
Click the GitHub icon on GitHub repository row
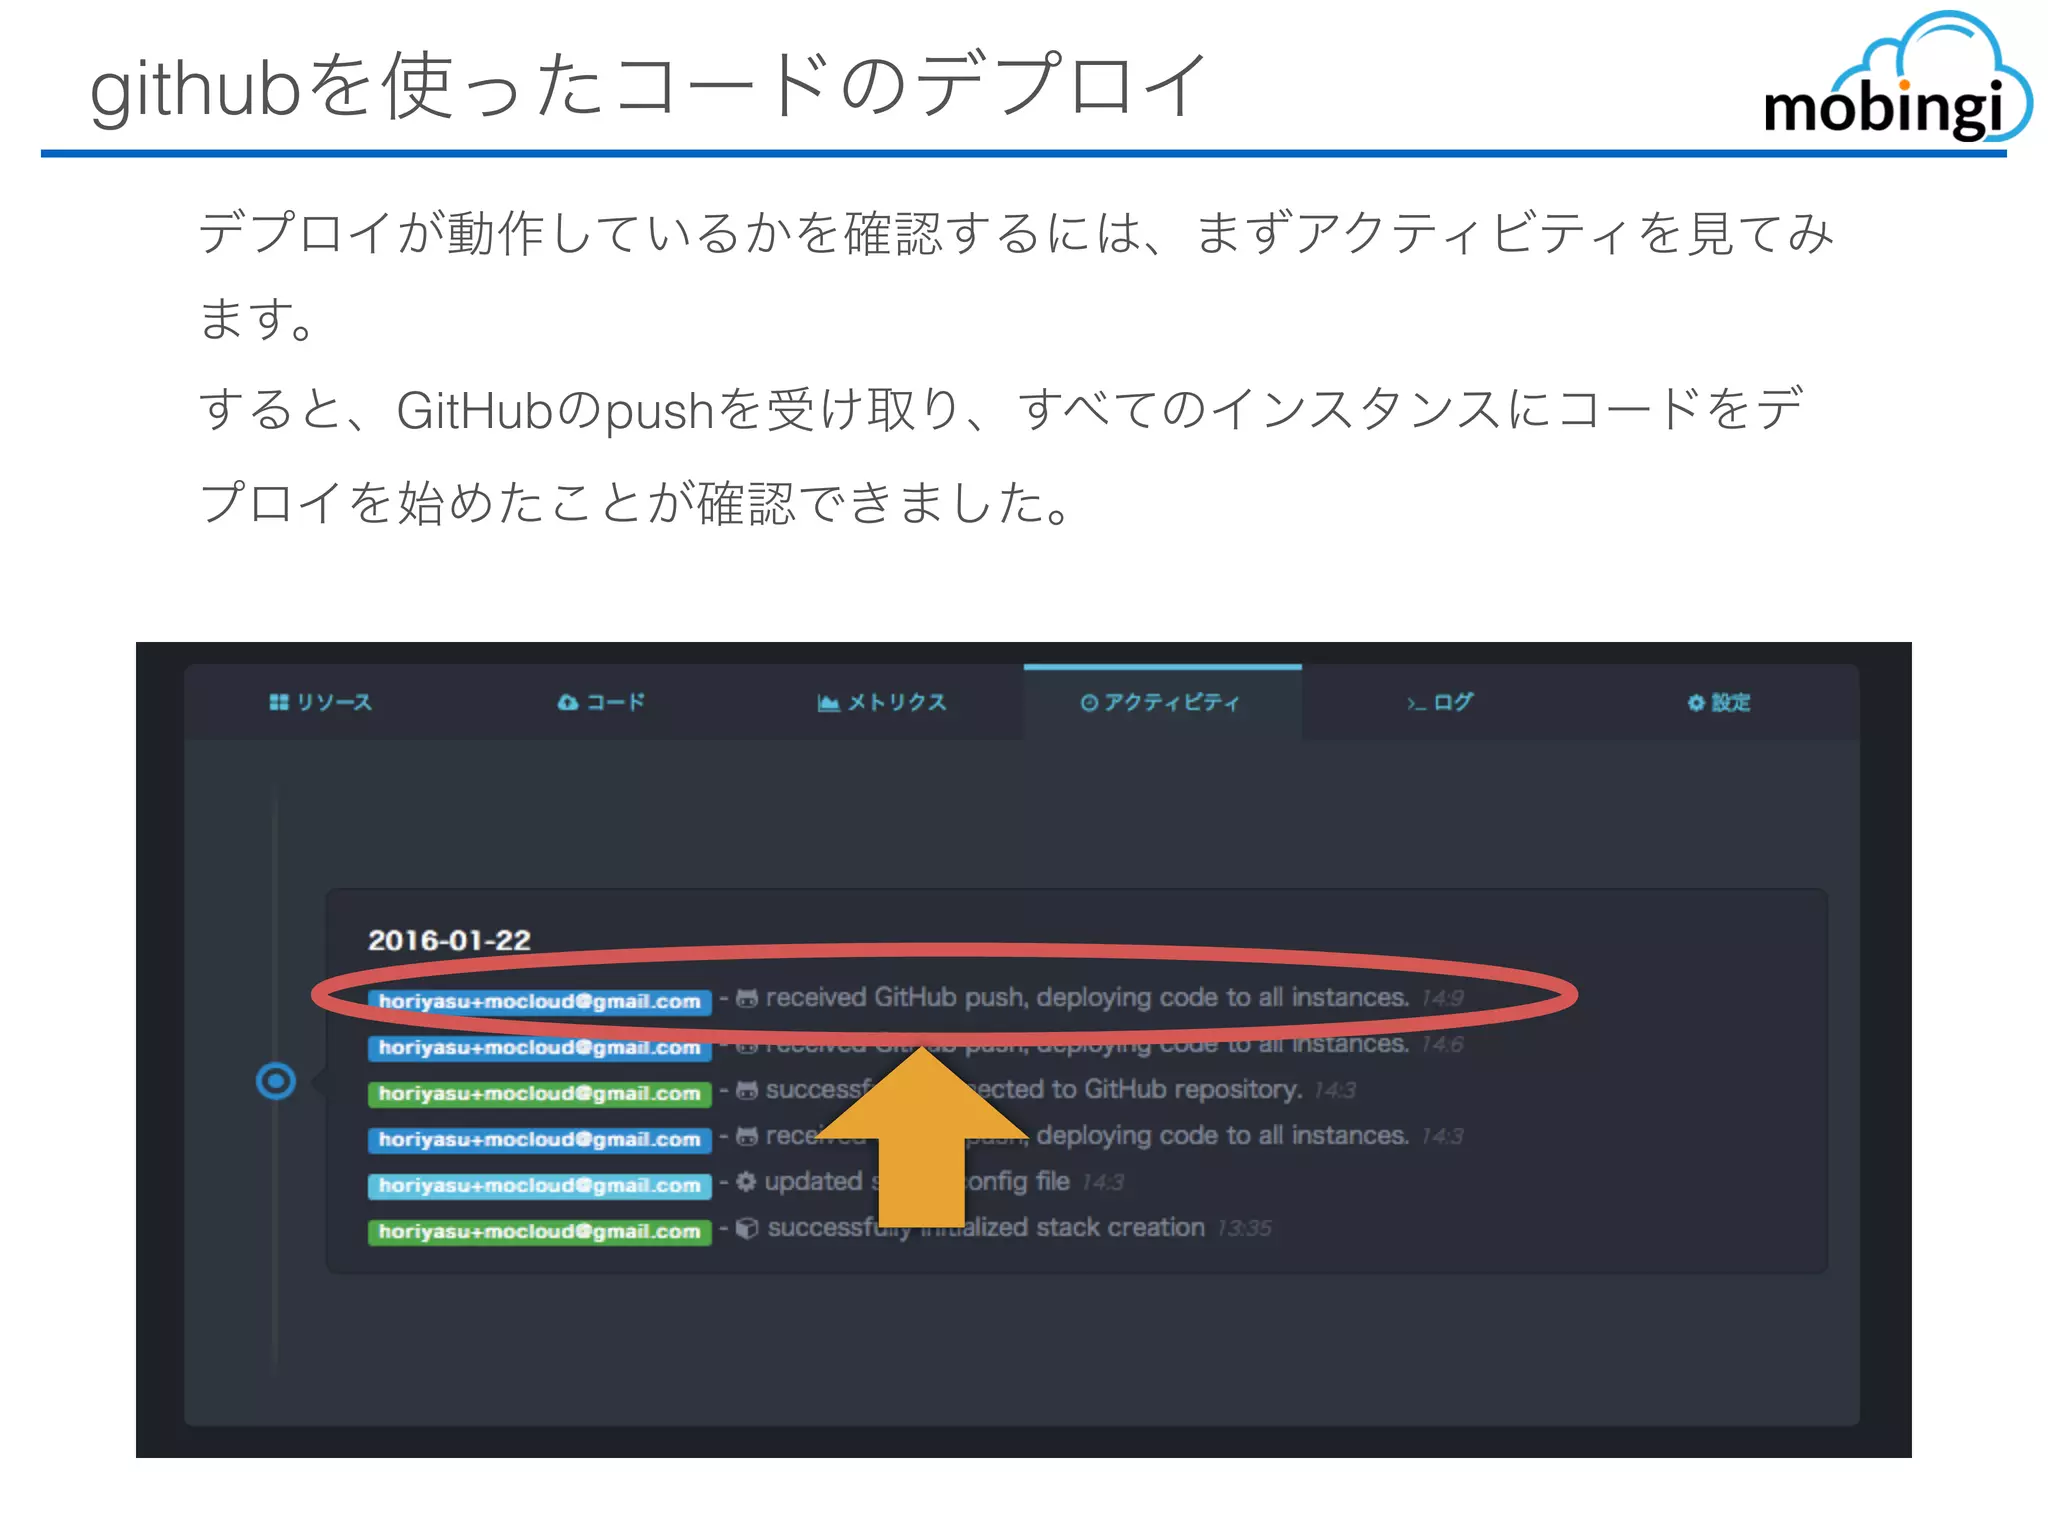pyautogui.click(x=746, y=1090)
